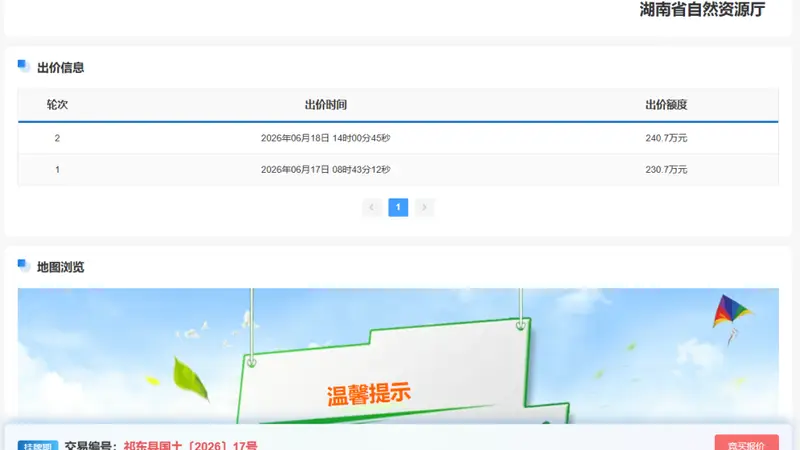Screen dimensions: 800x450
Task: Go to previous page of bid records
Action: tap(372, 207)
